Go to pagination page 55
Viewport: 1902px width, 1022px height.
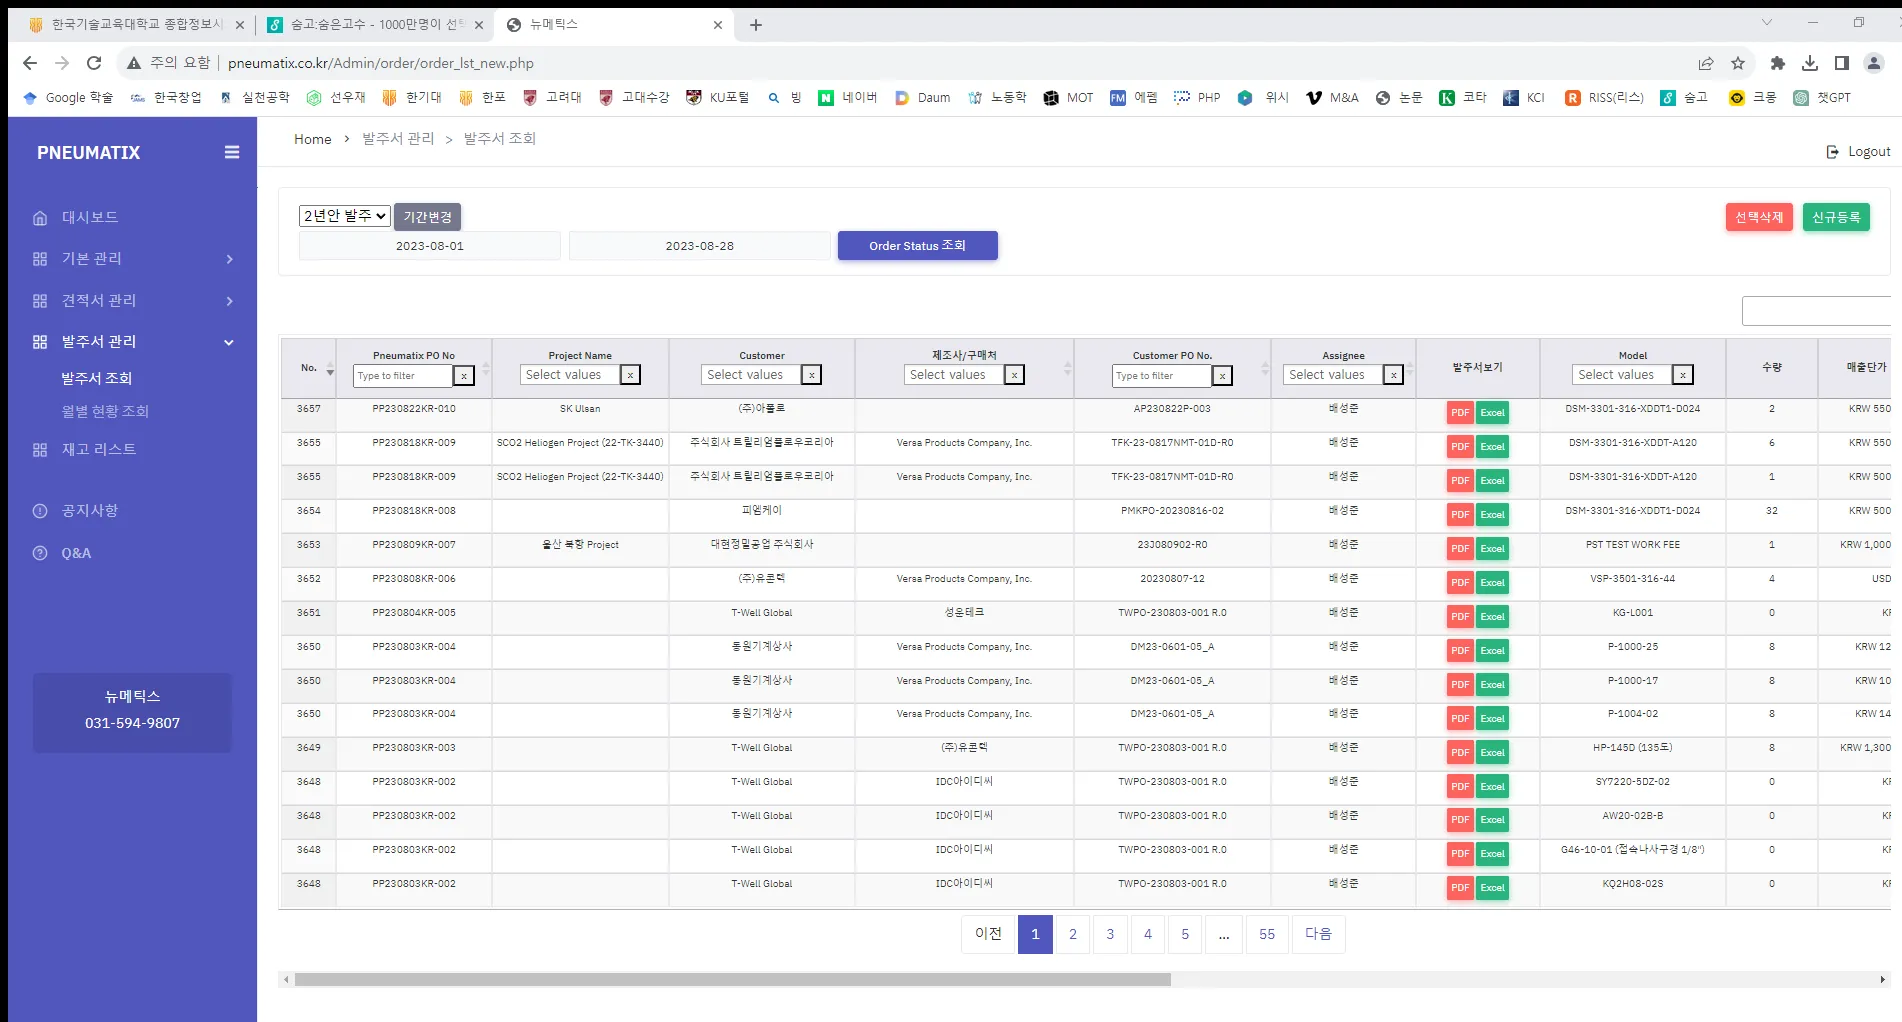1267,934
